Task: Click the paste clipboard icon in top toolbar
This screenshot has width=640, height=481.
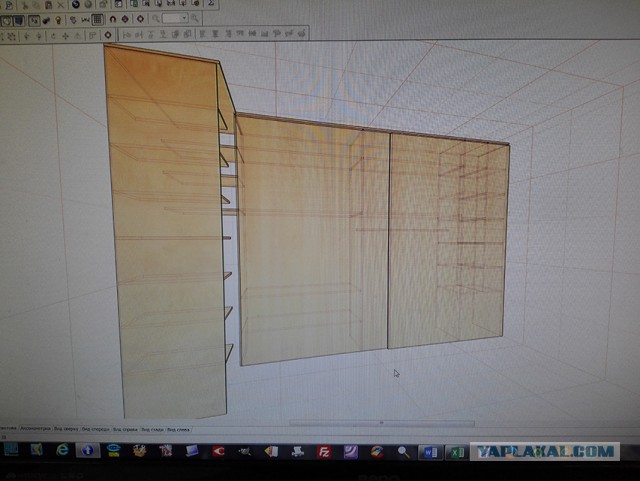Action: [x=48, y=5]
